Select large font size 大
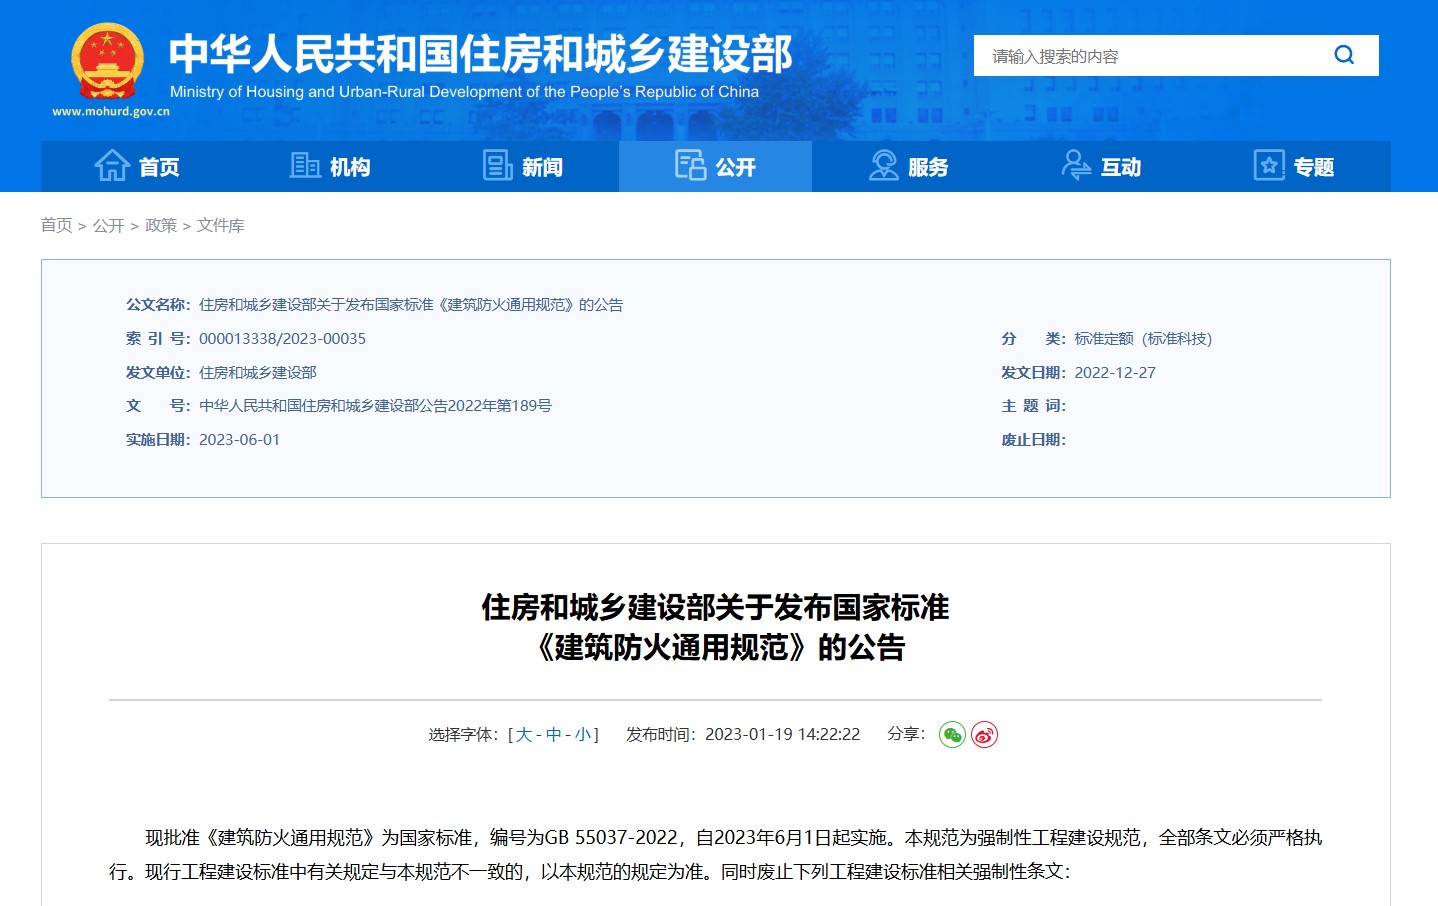The width and height of the screenshot is (1438, 906). point(523,735)
